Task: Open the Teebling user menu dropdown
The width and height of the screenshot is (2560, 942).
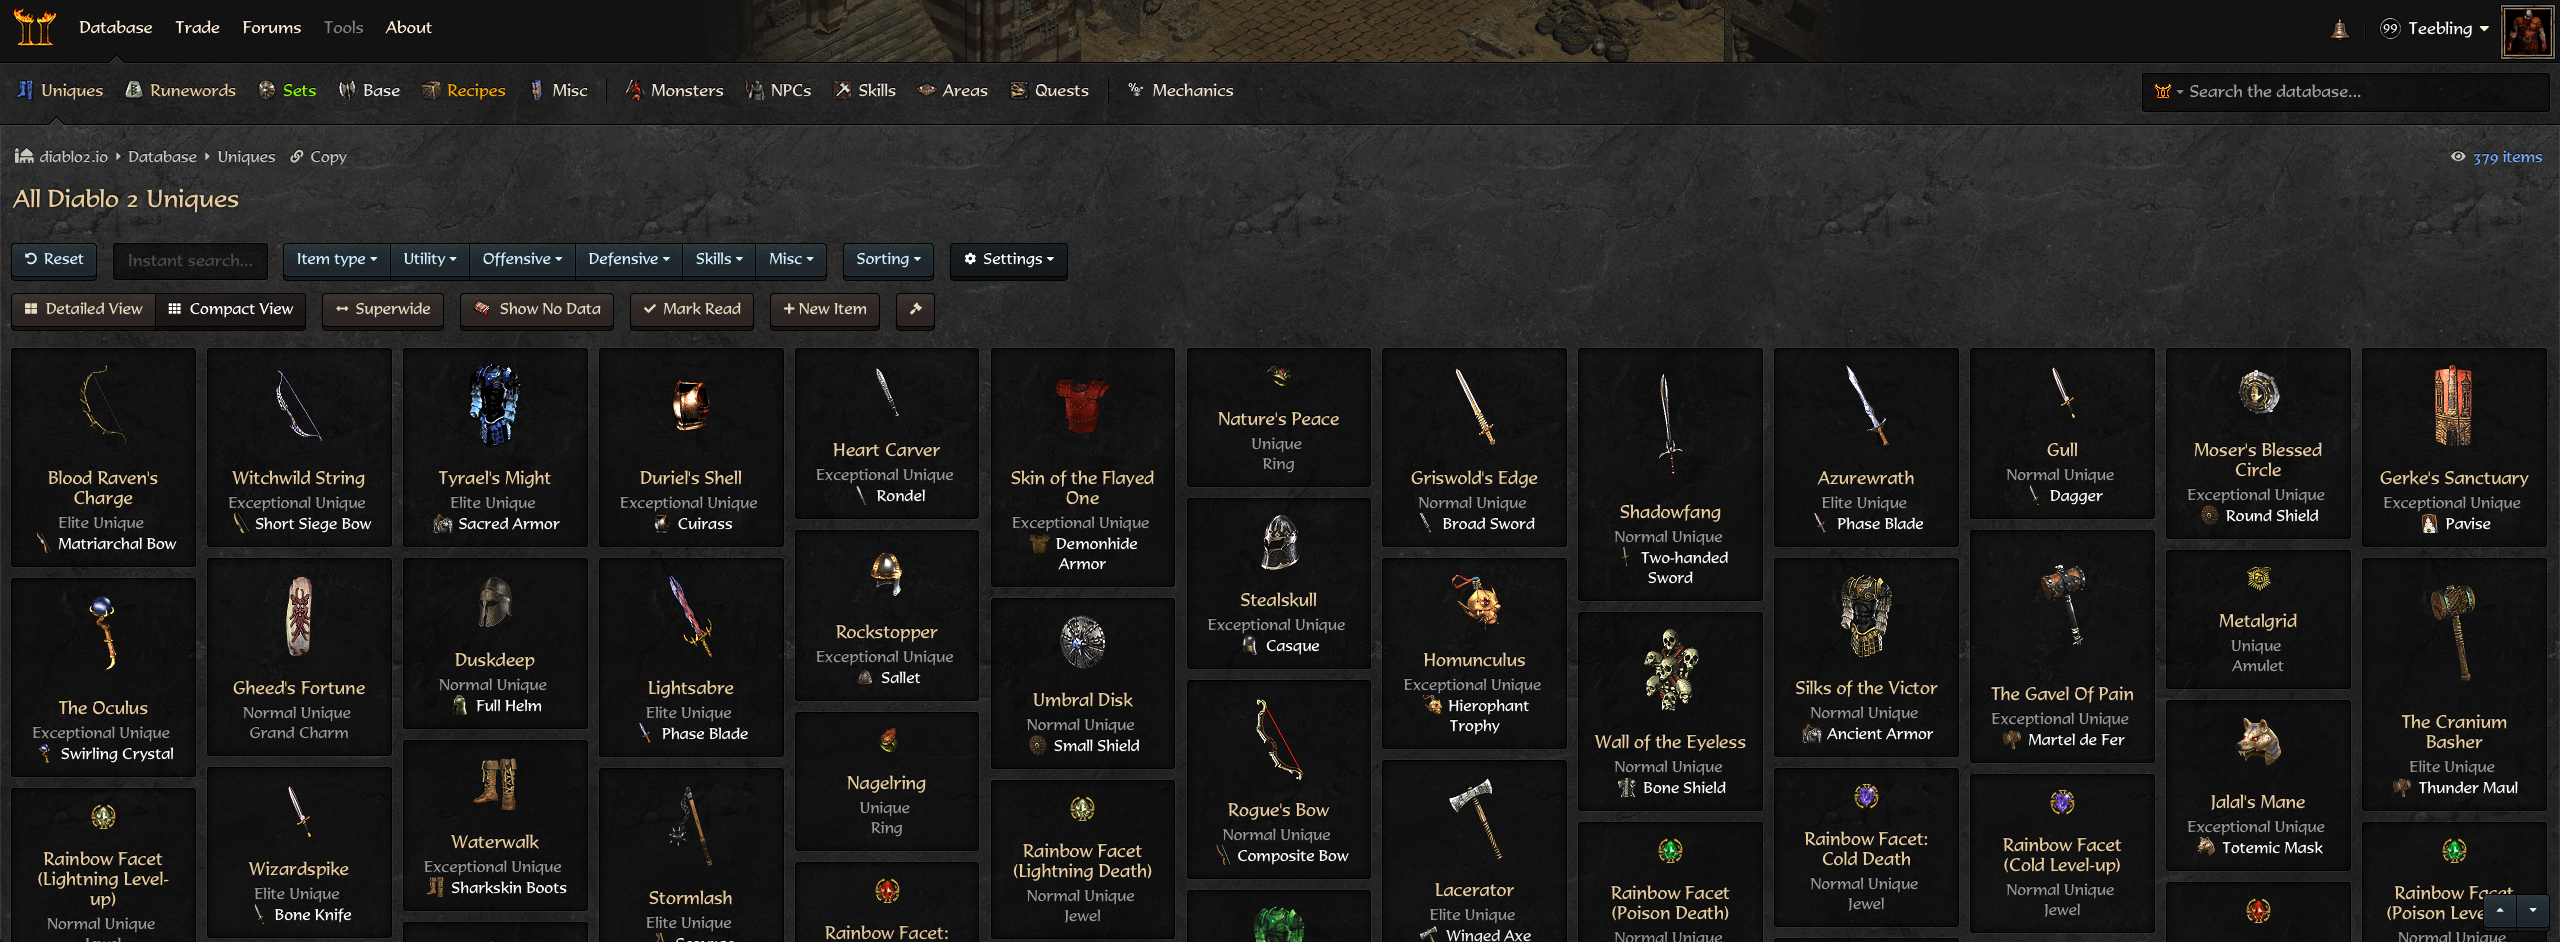Action: point(2435,29)
